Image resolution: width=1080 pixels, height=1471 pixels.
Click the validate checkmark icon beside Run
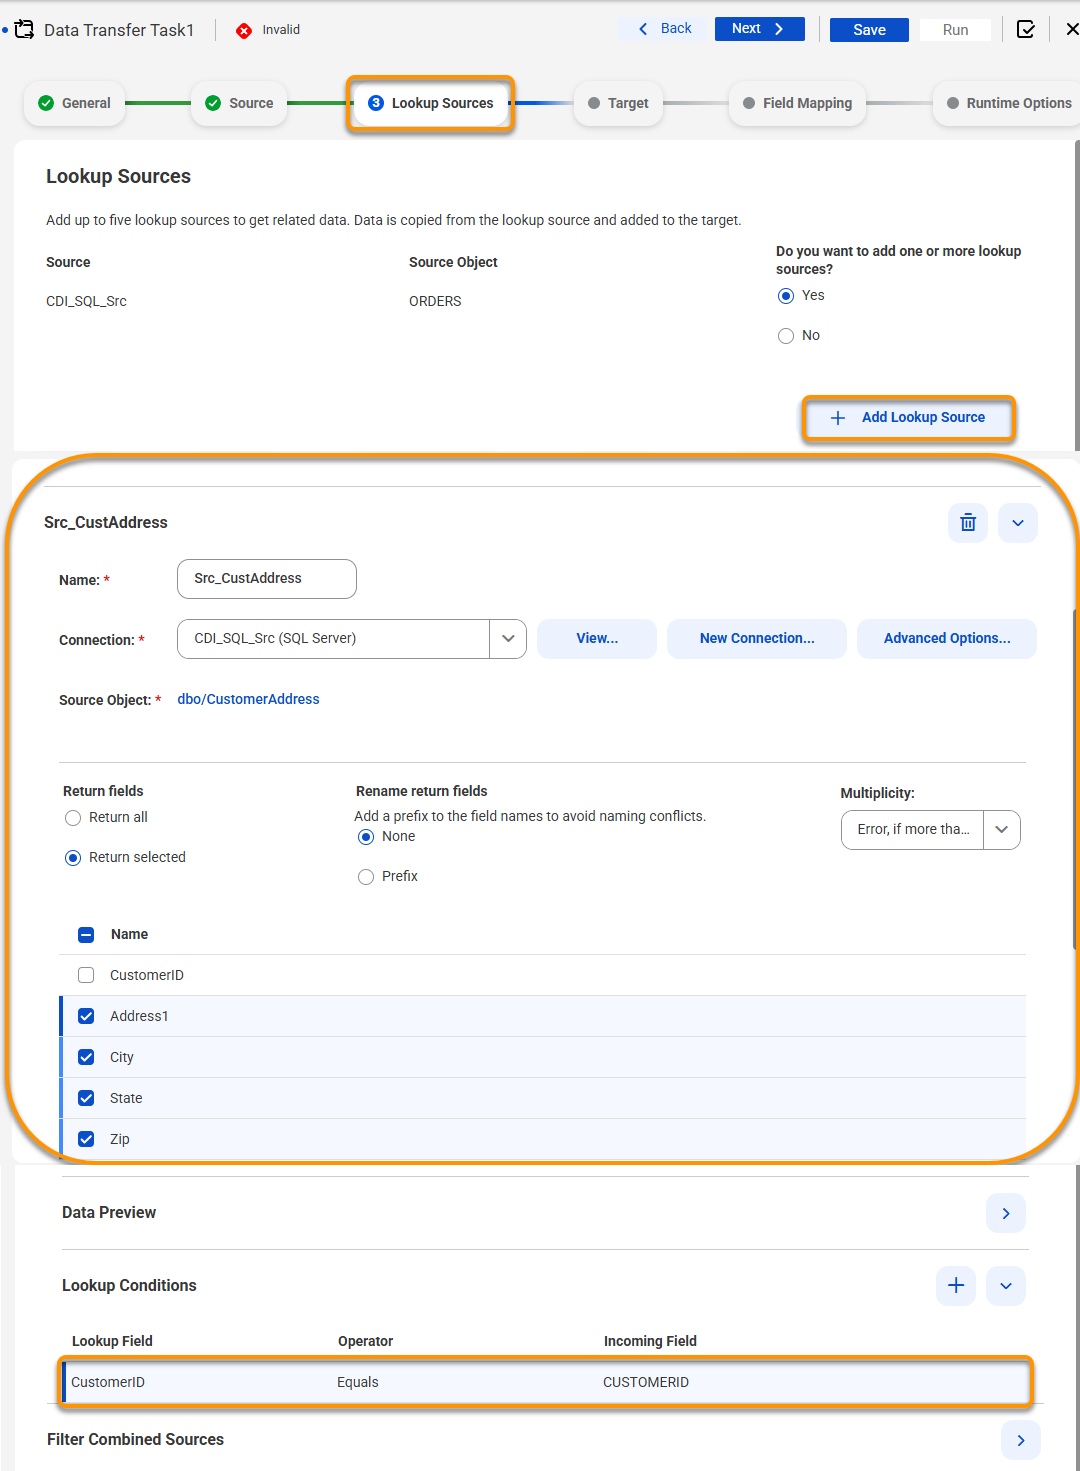click(1025, 29)
